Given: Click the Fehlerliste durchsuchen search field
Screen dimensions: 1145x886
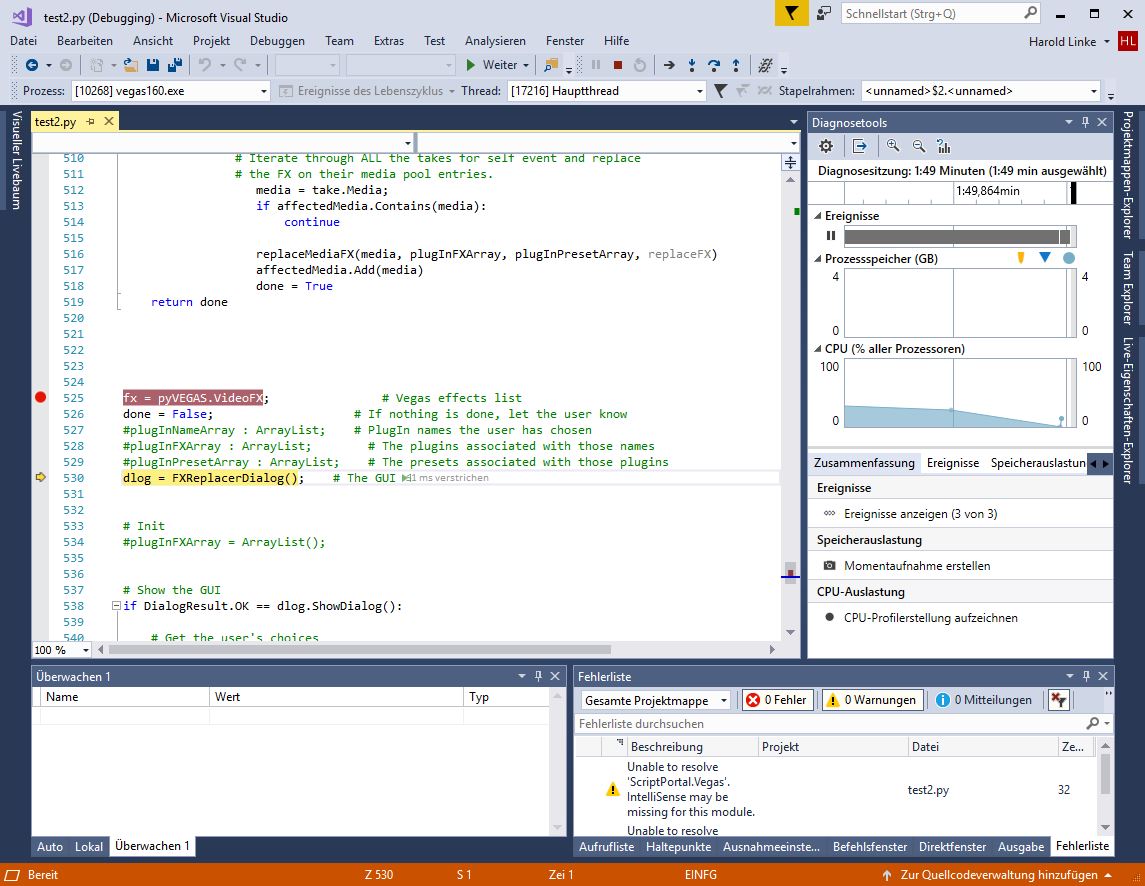Looking at the screenshot, I should click(x=830, y=723).
